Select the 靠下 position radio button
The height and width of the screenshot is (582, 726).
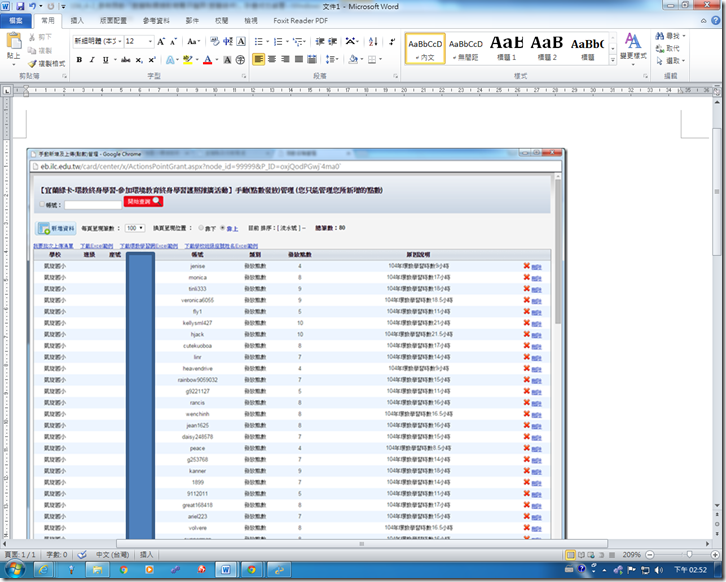tap(201, 228)
